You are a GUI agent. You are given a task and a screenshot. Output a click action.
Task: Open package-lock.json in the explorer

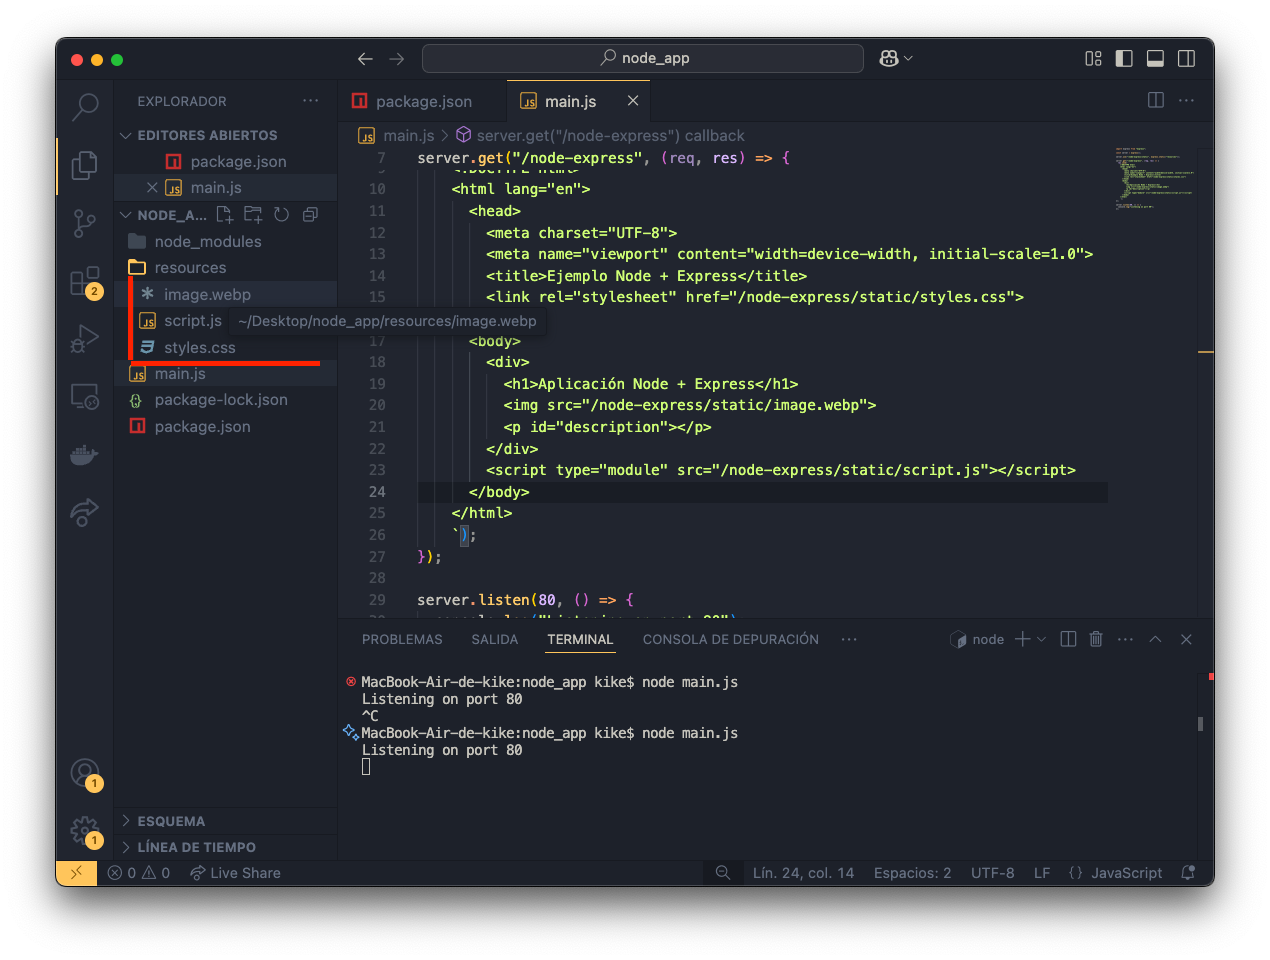click(x=226, y=400)
